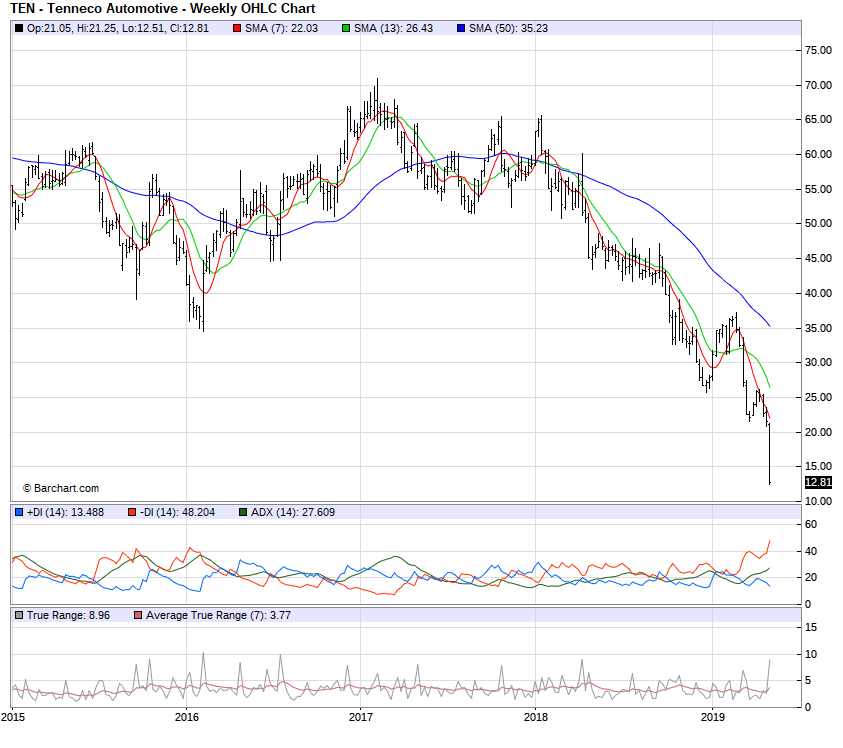The height and width of the screenshot is (748, 843).
Task: Click the 40.00 price axis label
Action: click(x=818, y=293)
